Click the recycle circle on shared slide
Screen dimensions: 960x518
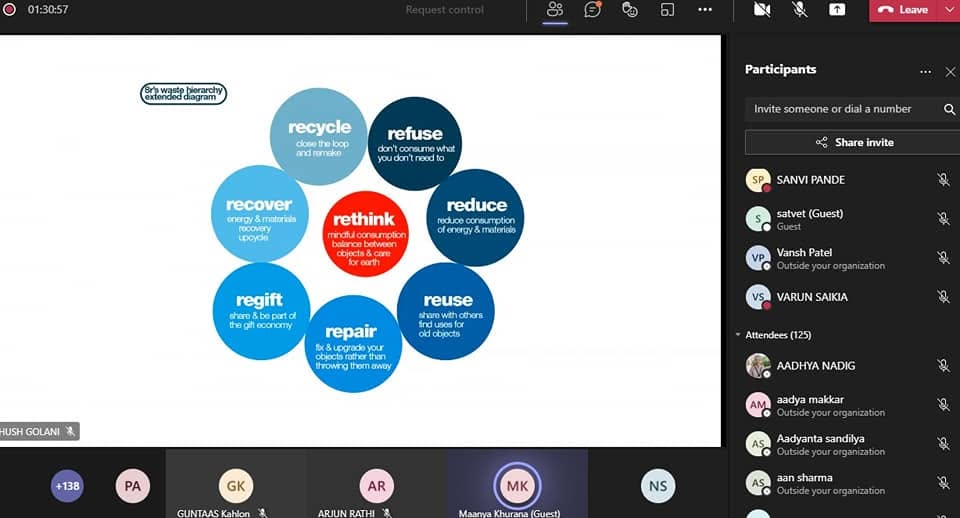(x=318, y=137)
